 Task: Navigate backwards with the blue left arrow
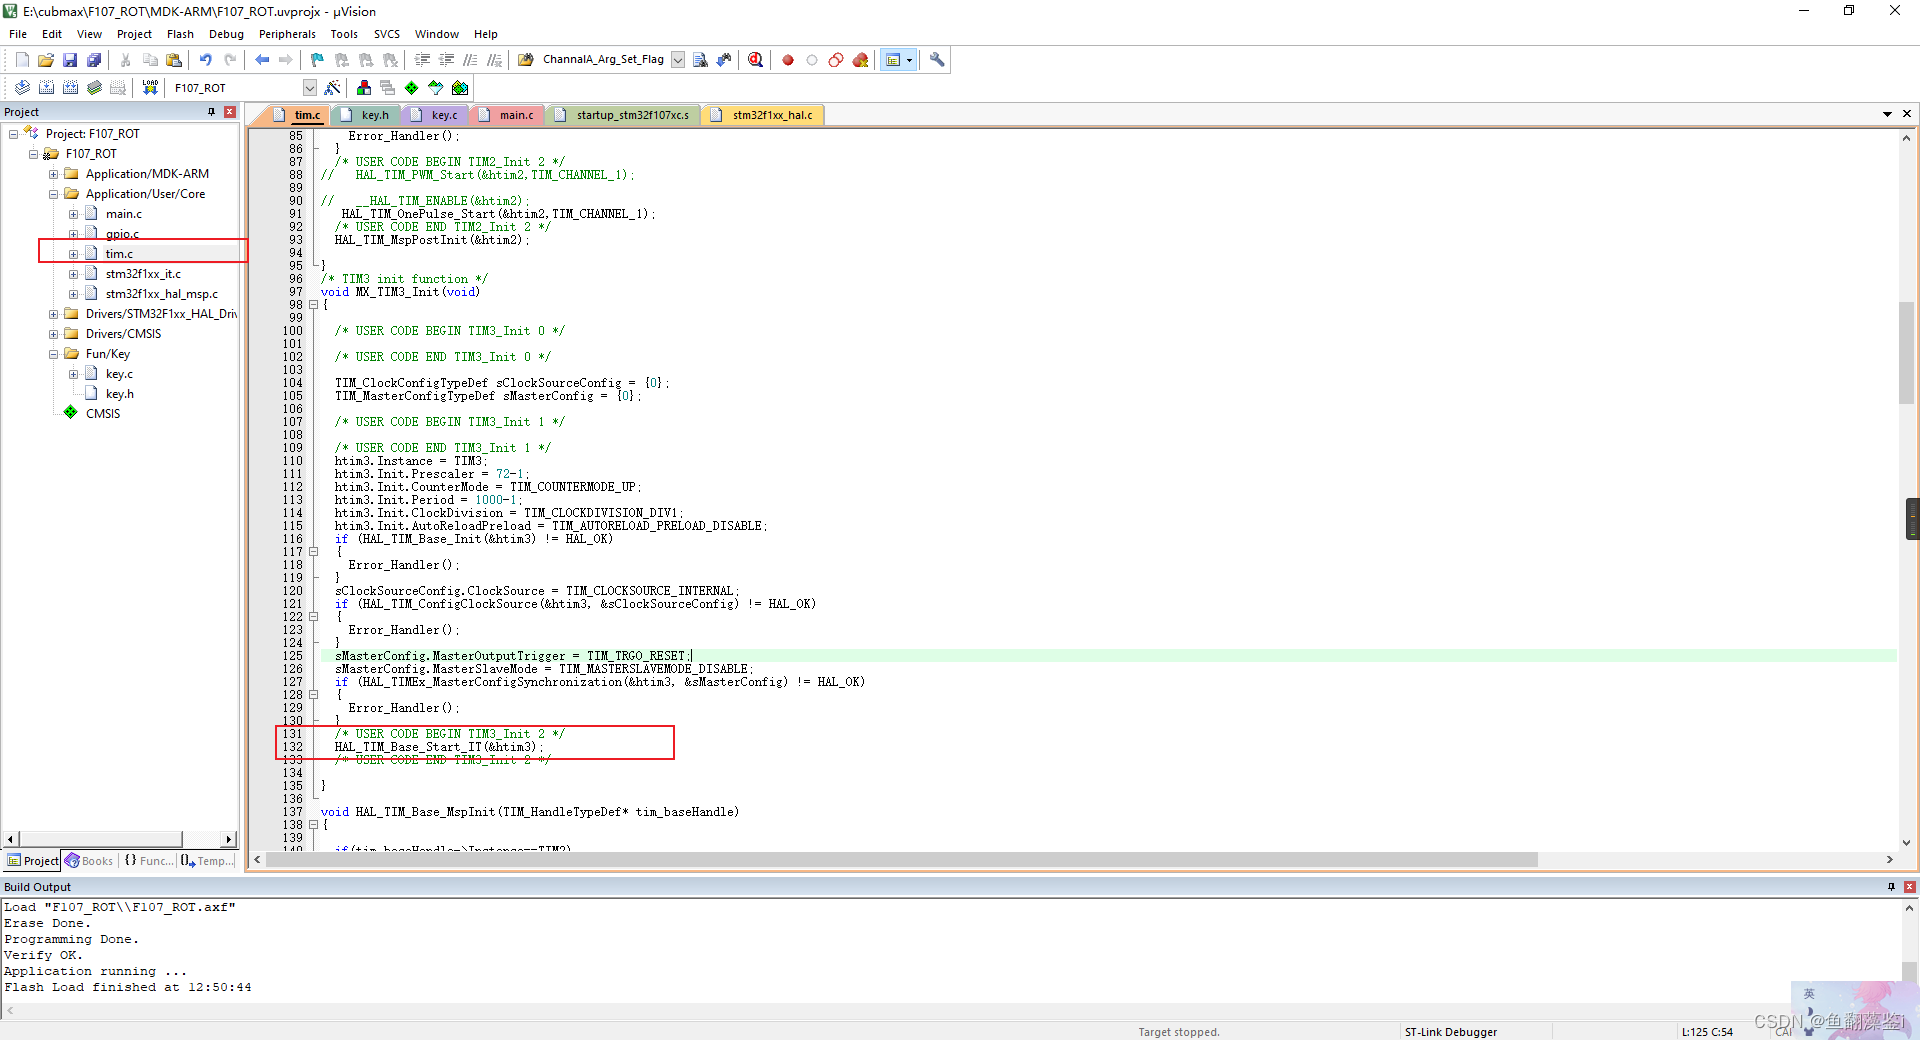pos(262,60)
